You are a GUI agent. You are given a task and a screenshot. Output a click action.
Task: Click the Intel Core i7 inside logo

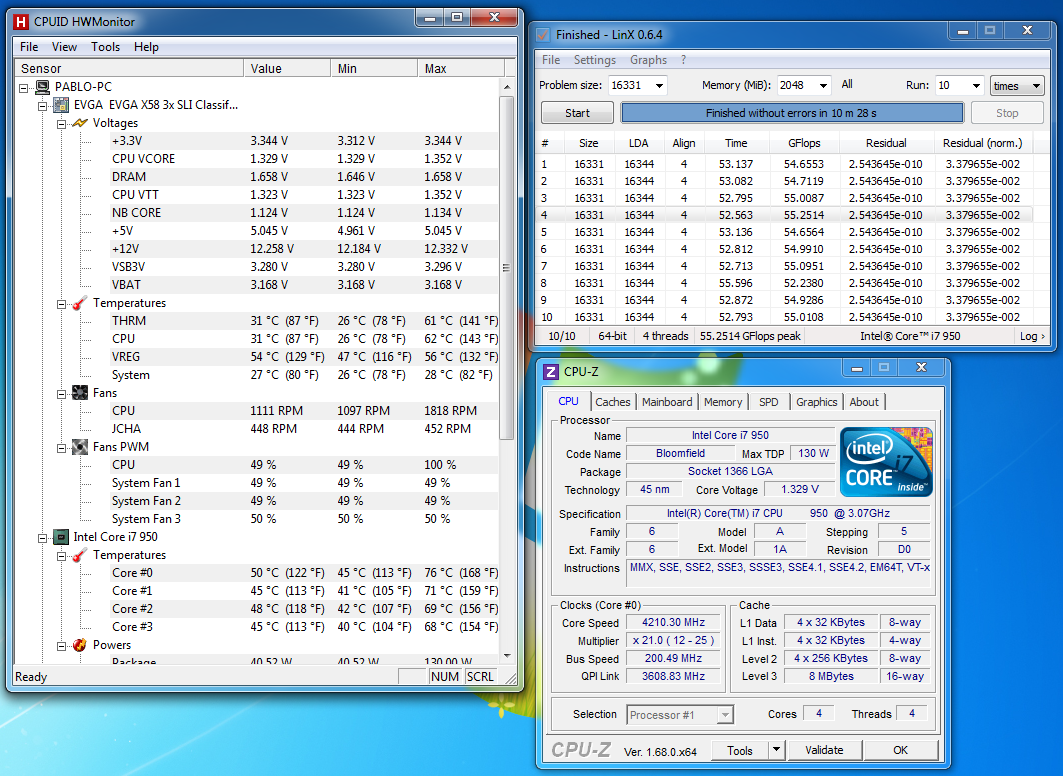886,462
